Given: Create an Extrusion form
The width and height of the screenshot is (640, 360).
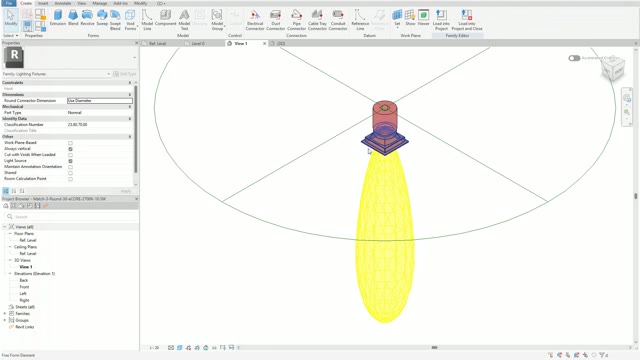Looking at the screenshot, I should coord(58,18).
